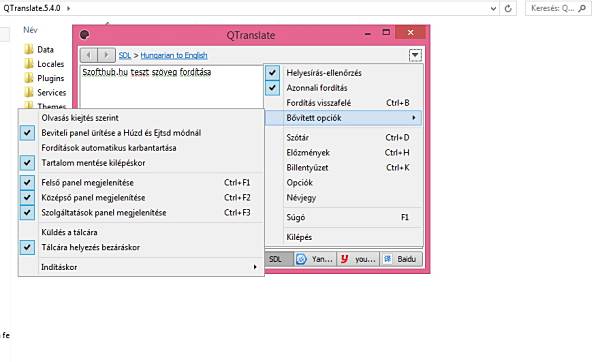This screenshot has height=362, width=600.
Task: Open Súgó help menu item
Action: point(344,217)
